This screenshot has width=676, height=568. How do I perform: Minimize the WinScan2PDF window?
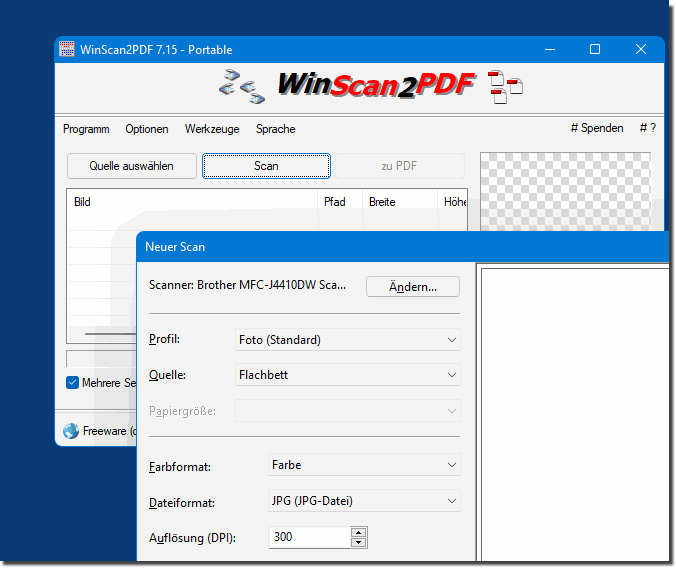click(x=550, y=50)
